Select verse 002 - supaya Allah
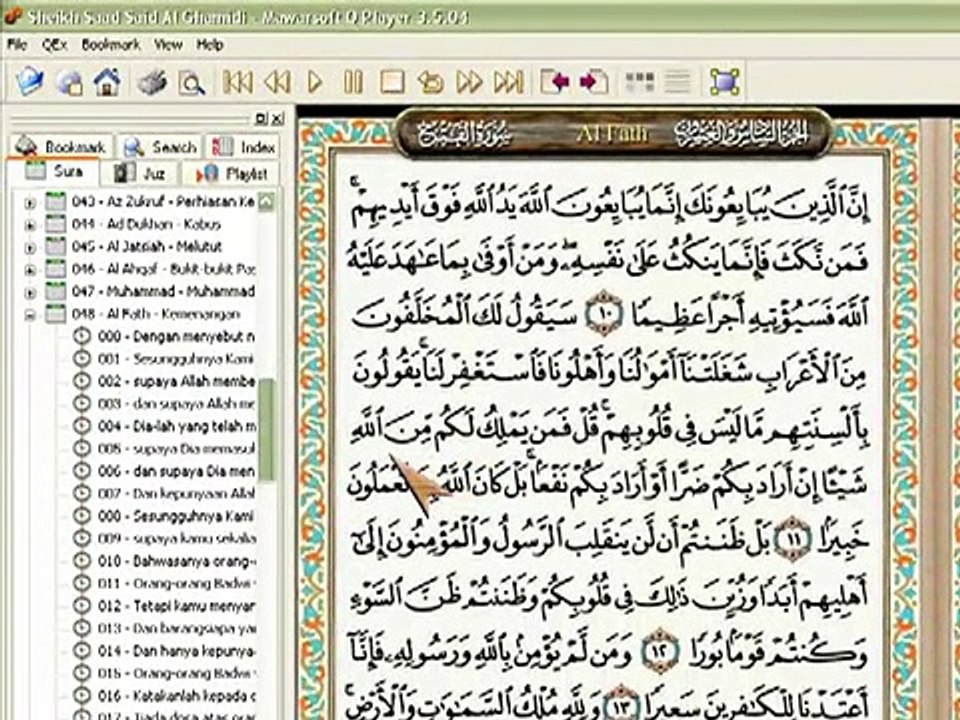 click(176, 381)
